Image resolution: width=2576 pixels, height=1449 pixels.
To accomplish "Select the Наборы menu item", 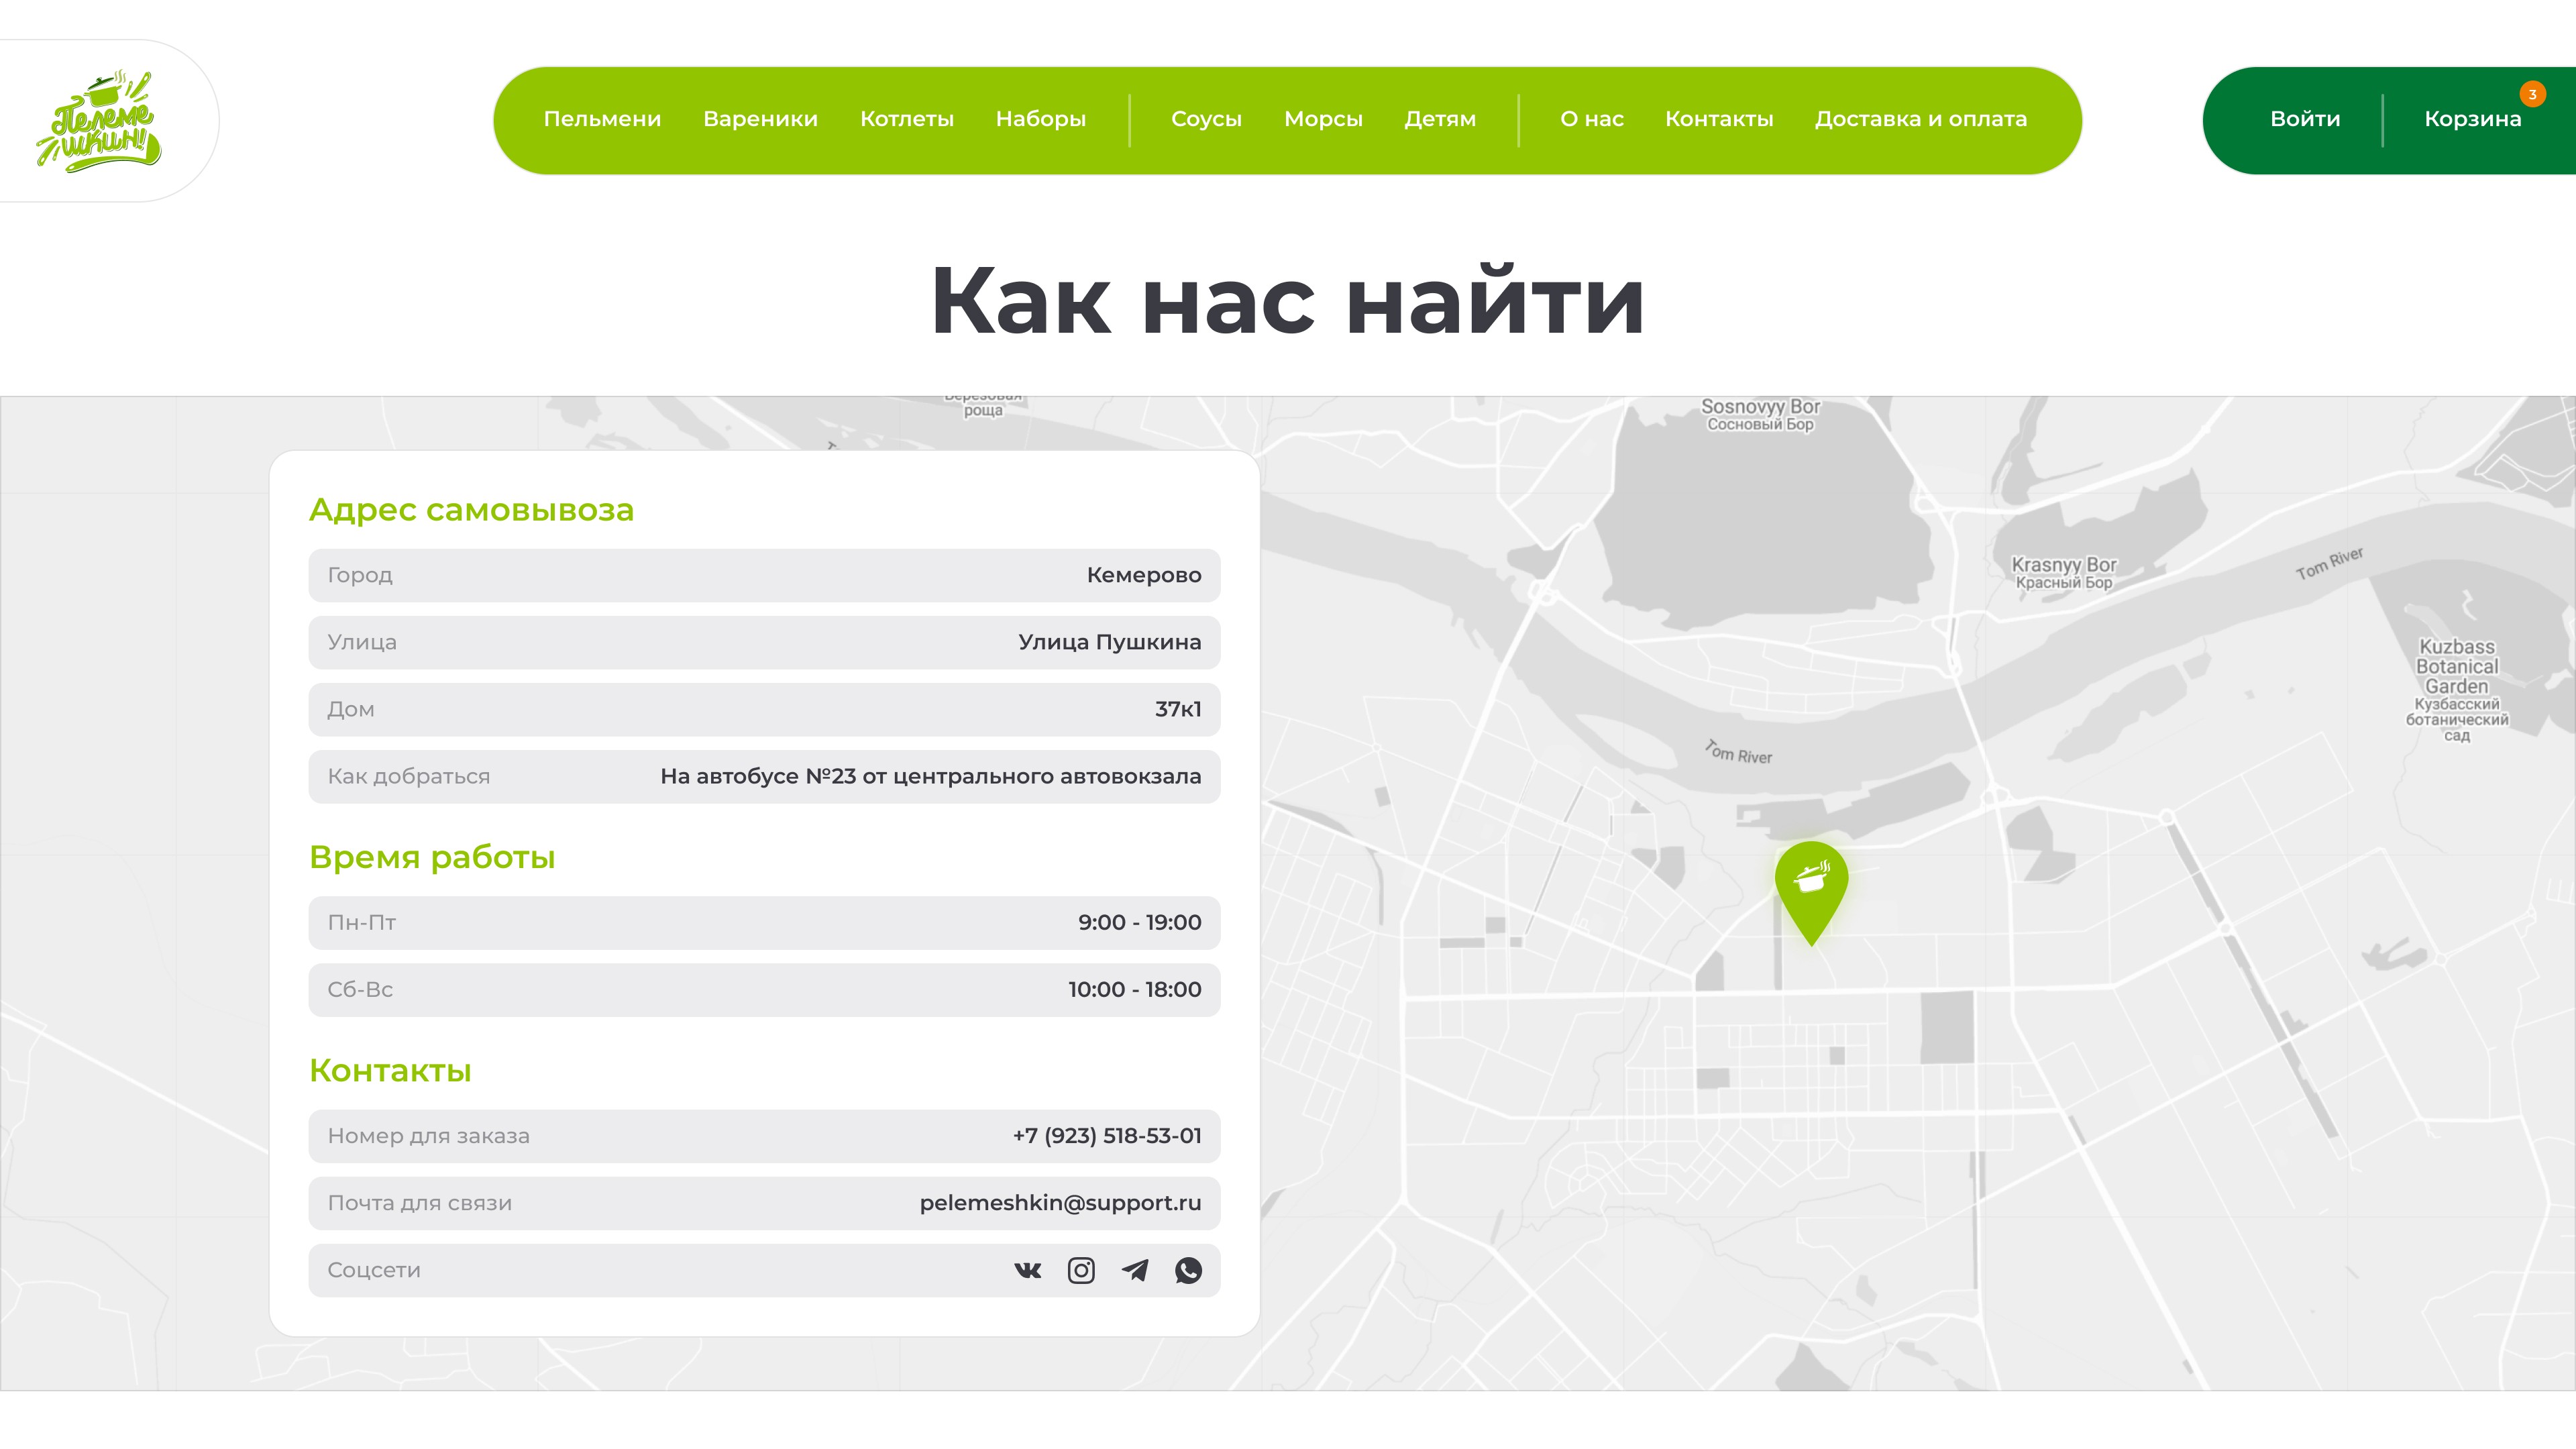I will point(1041,119).
